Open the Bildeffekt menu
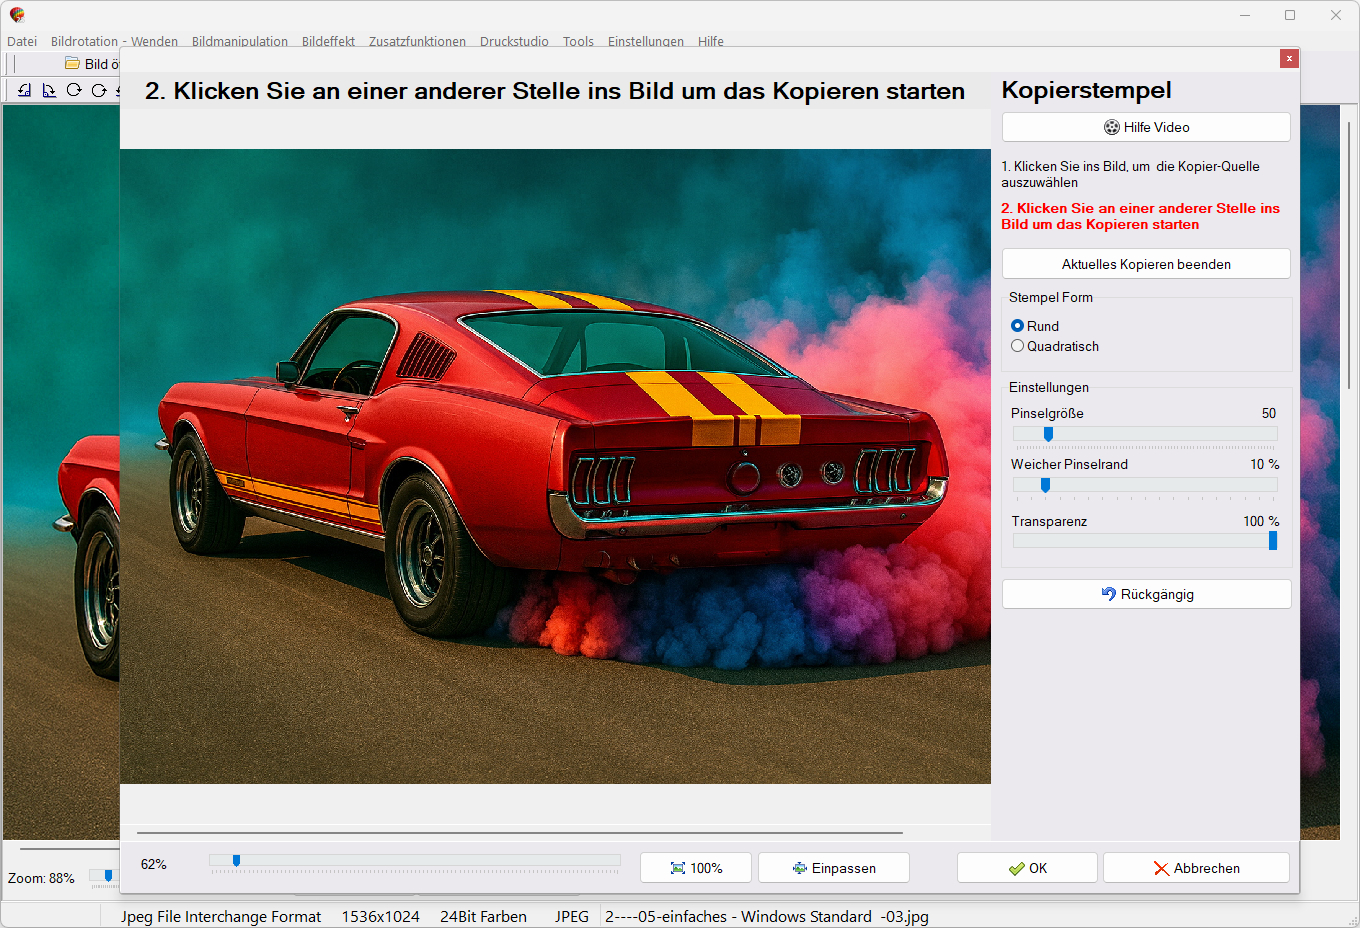 pos(328,41)
